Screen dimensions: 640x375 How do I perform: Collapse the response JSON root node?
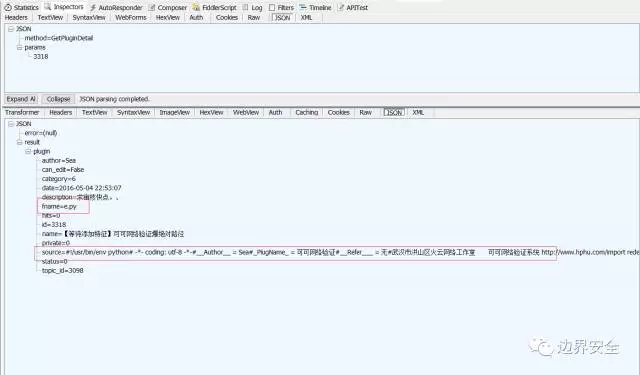11,124
